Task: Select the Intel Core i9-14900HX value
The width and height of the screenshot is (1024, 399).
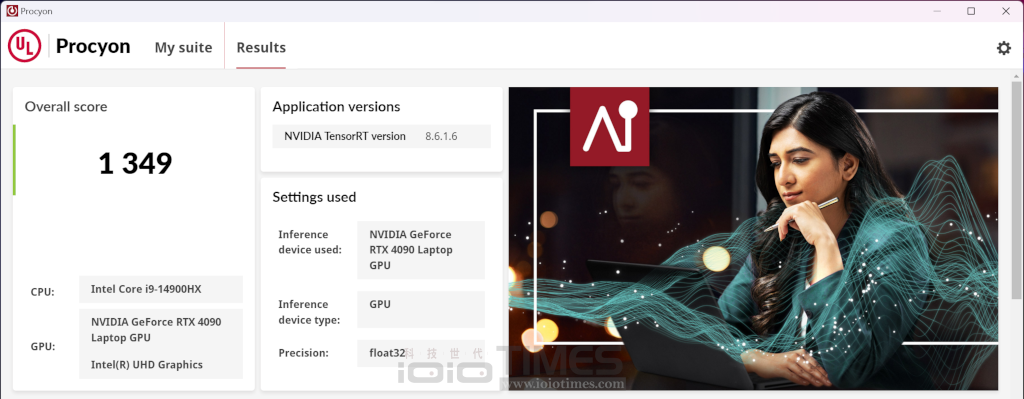Action: tap(161, 289)
